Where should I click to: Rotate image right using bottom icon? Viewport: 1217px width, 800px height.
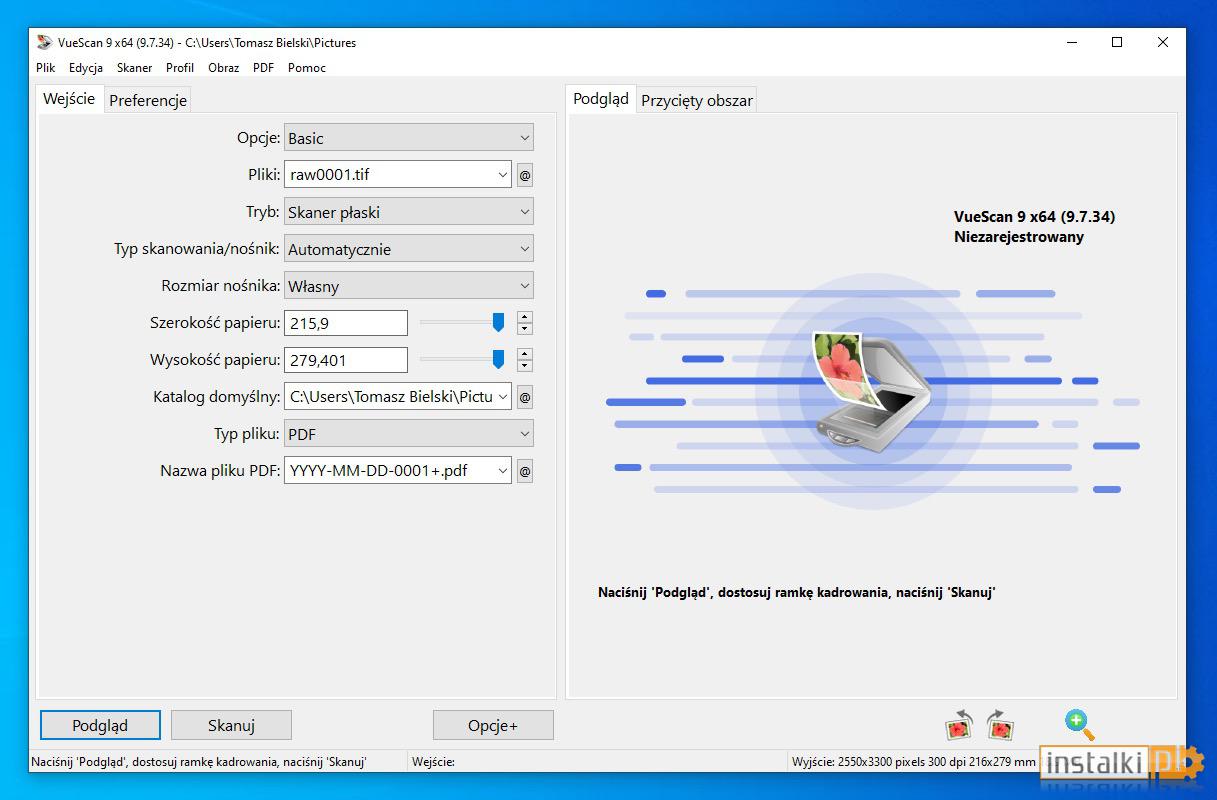[x=1000, y=725]
